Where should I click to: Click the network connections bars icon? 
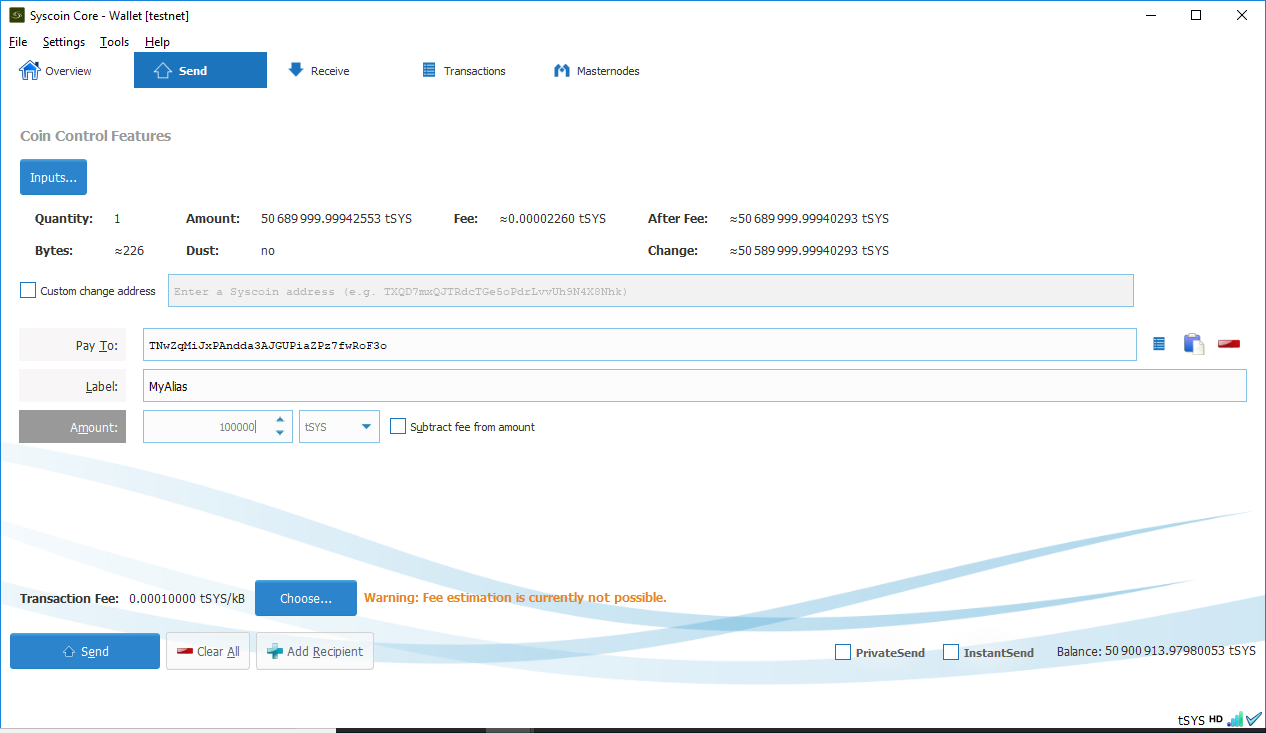coord(1235,719)
